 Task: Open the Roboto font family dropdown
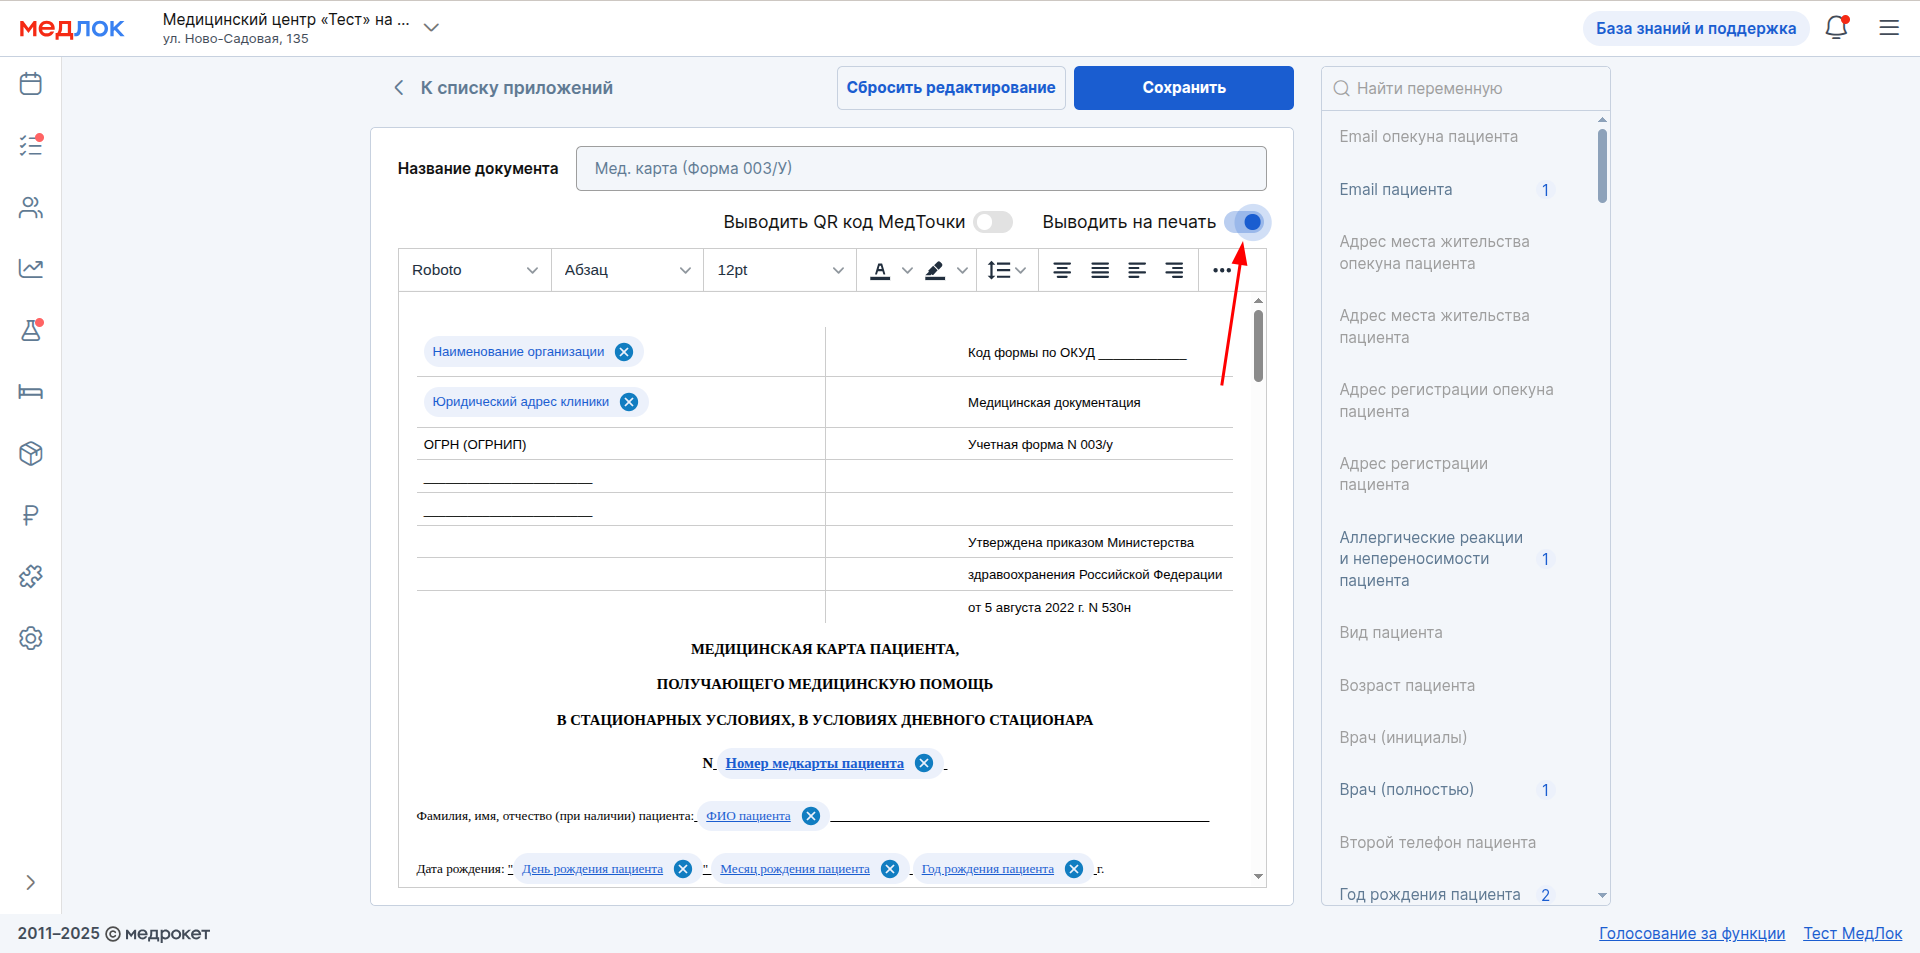(474, 270)
